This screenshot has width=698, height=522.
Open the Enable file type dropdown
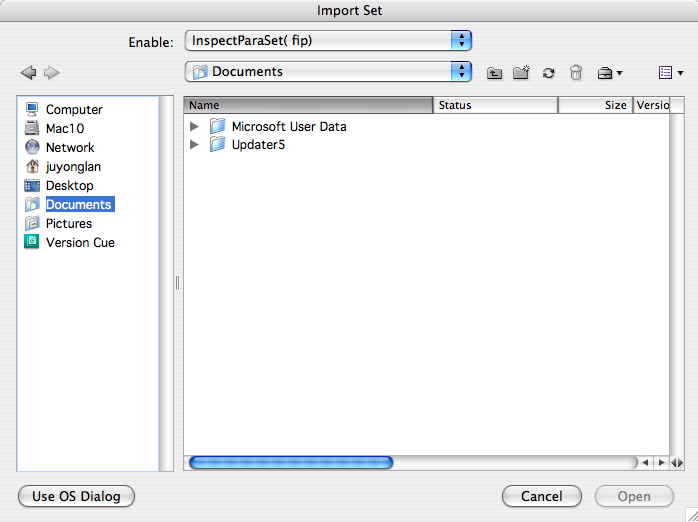coord(328,41)
